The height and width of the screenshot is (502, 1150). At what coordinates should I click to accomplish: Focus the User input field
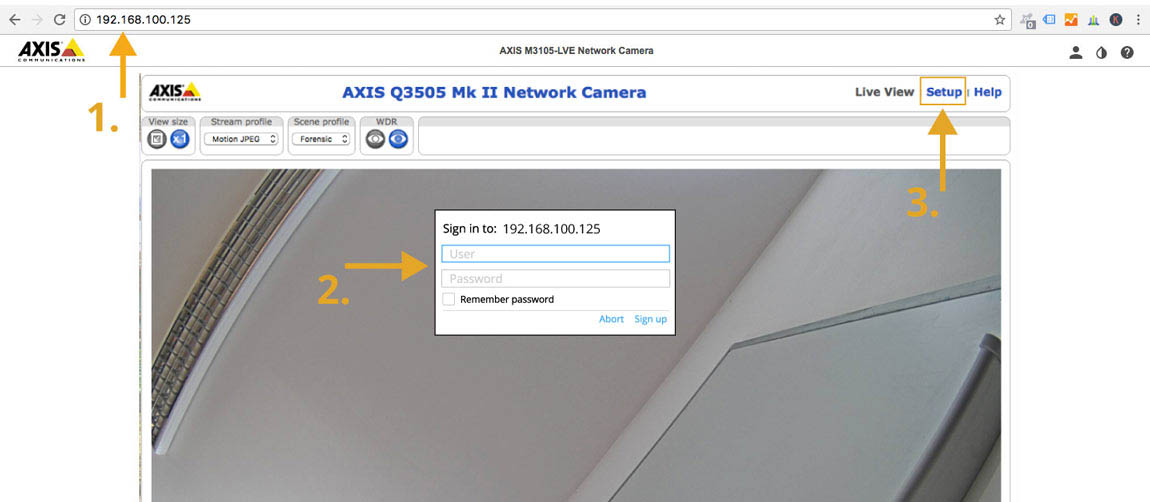click(555, 254)
